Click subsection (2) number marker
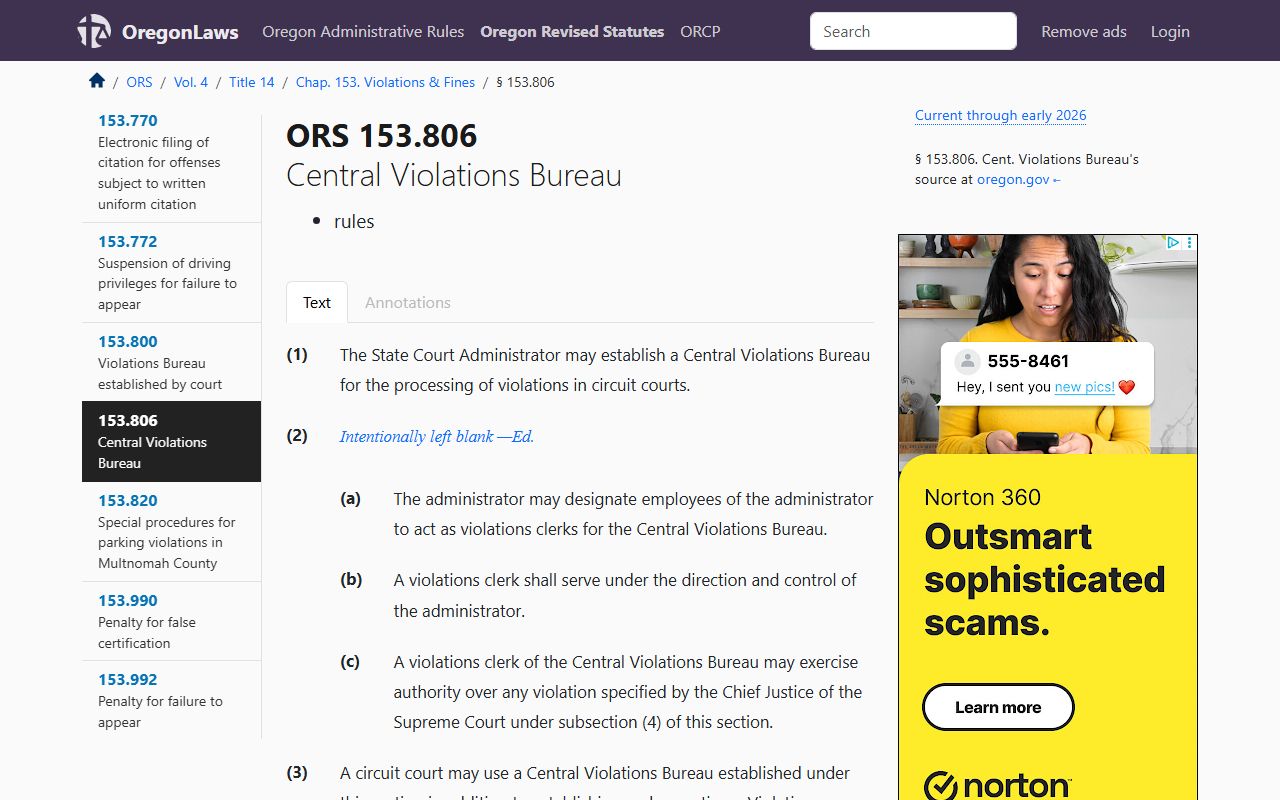Viewport: 1280px width, 800px height. pos(297,435)
